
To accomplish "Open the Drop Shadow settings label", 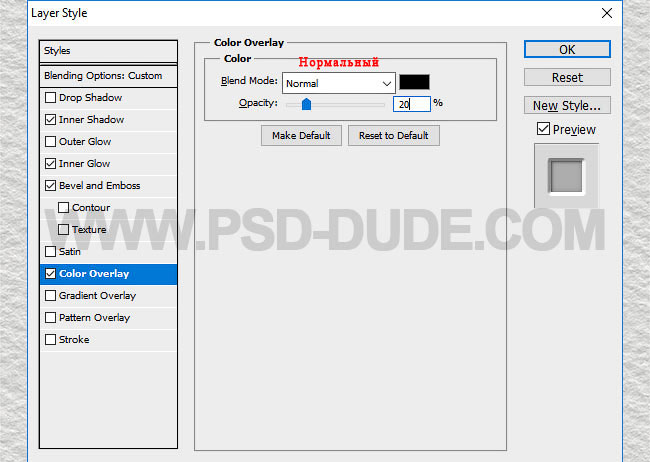I will pos(90,97).
